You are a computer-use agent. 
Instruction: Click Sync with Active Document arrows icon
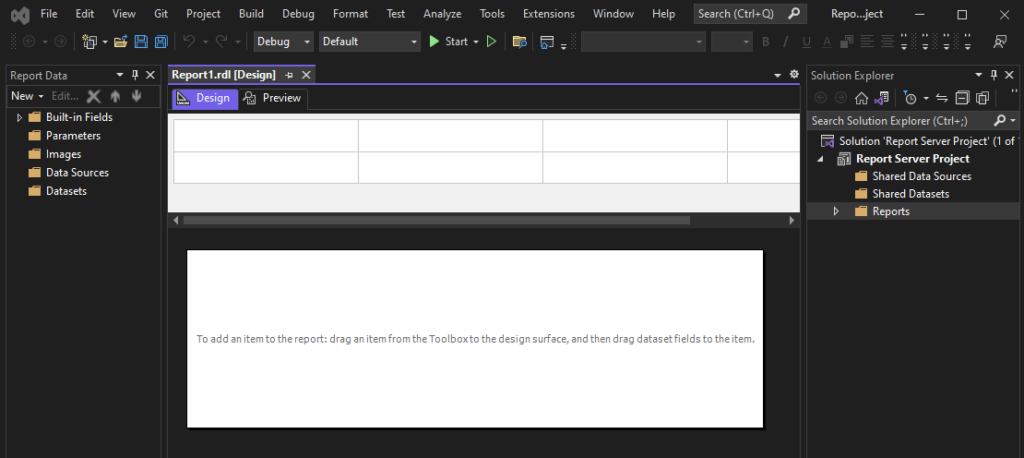click(942, 98)
